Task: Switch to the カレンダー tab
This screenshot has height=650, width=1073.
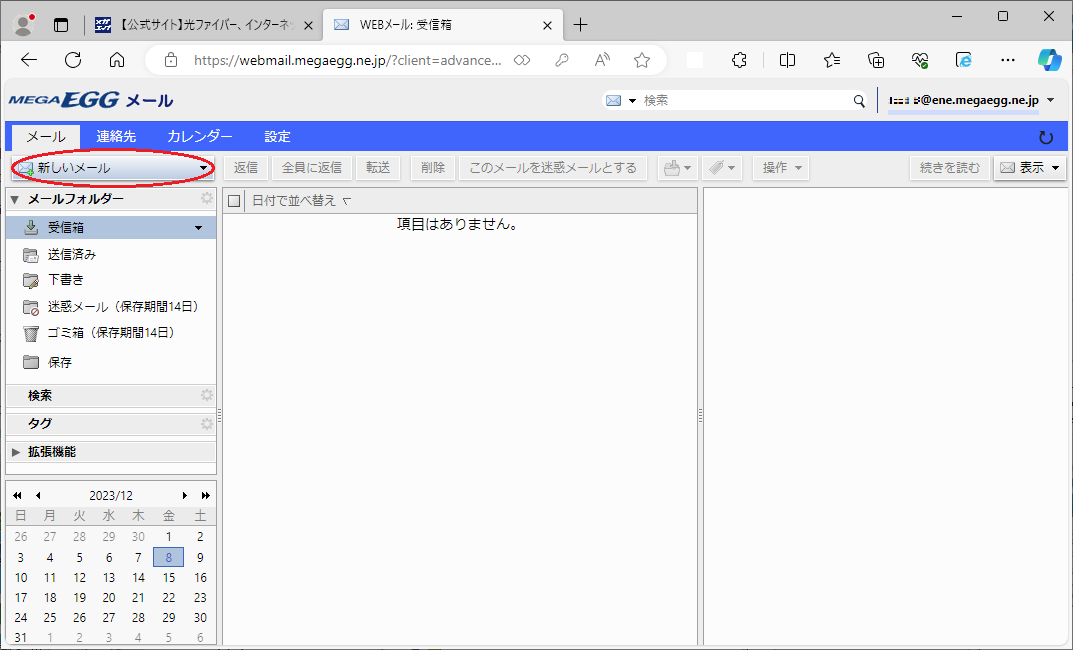Action: [x=200, y=136]
